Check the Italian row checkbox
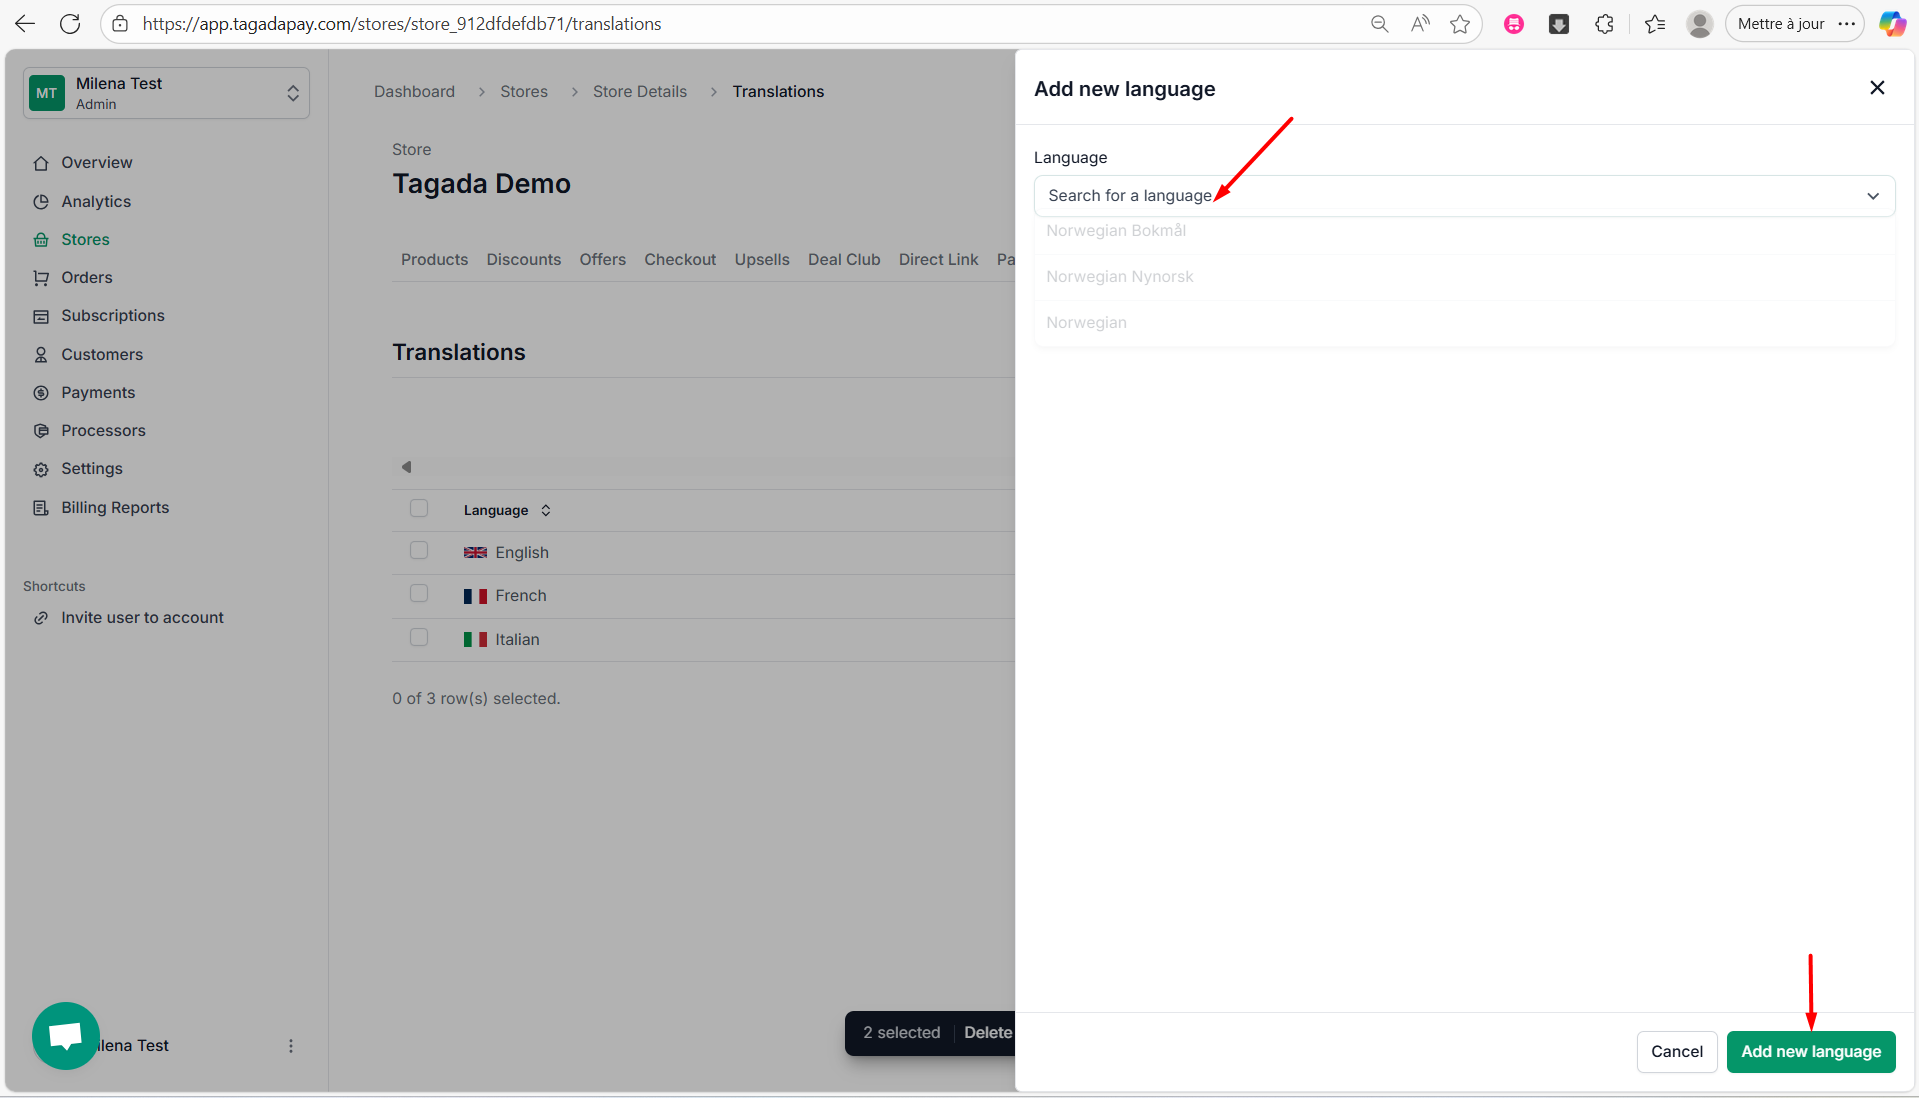This screenshot has width=1919, height=1098. click(419, 638)
